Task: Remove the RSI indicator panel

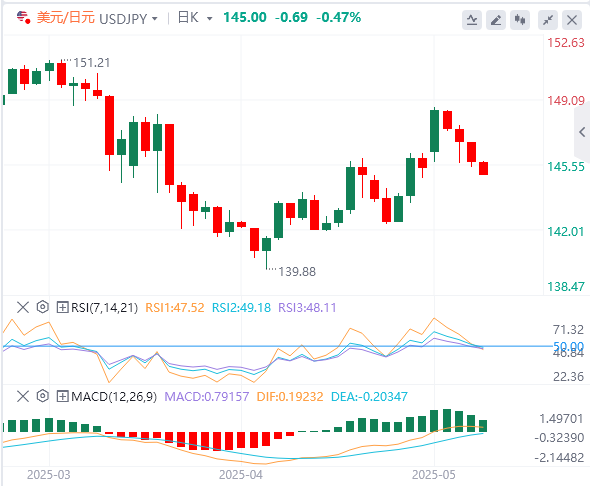Action: tap(23, 307)
